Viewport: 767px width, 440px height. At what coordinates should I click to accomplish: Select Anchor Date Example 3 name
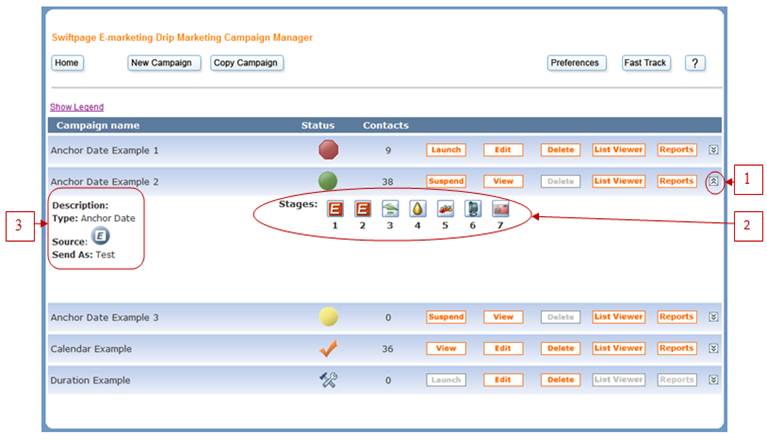point(105,317)
